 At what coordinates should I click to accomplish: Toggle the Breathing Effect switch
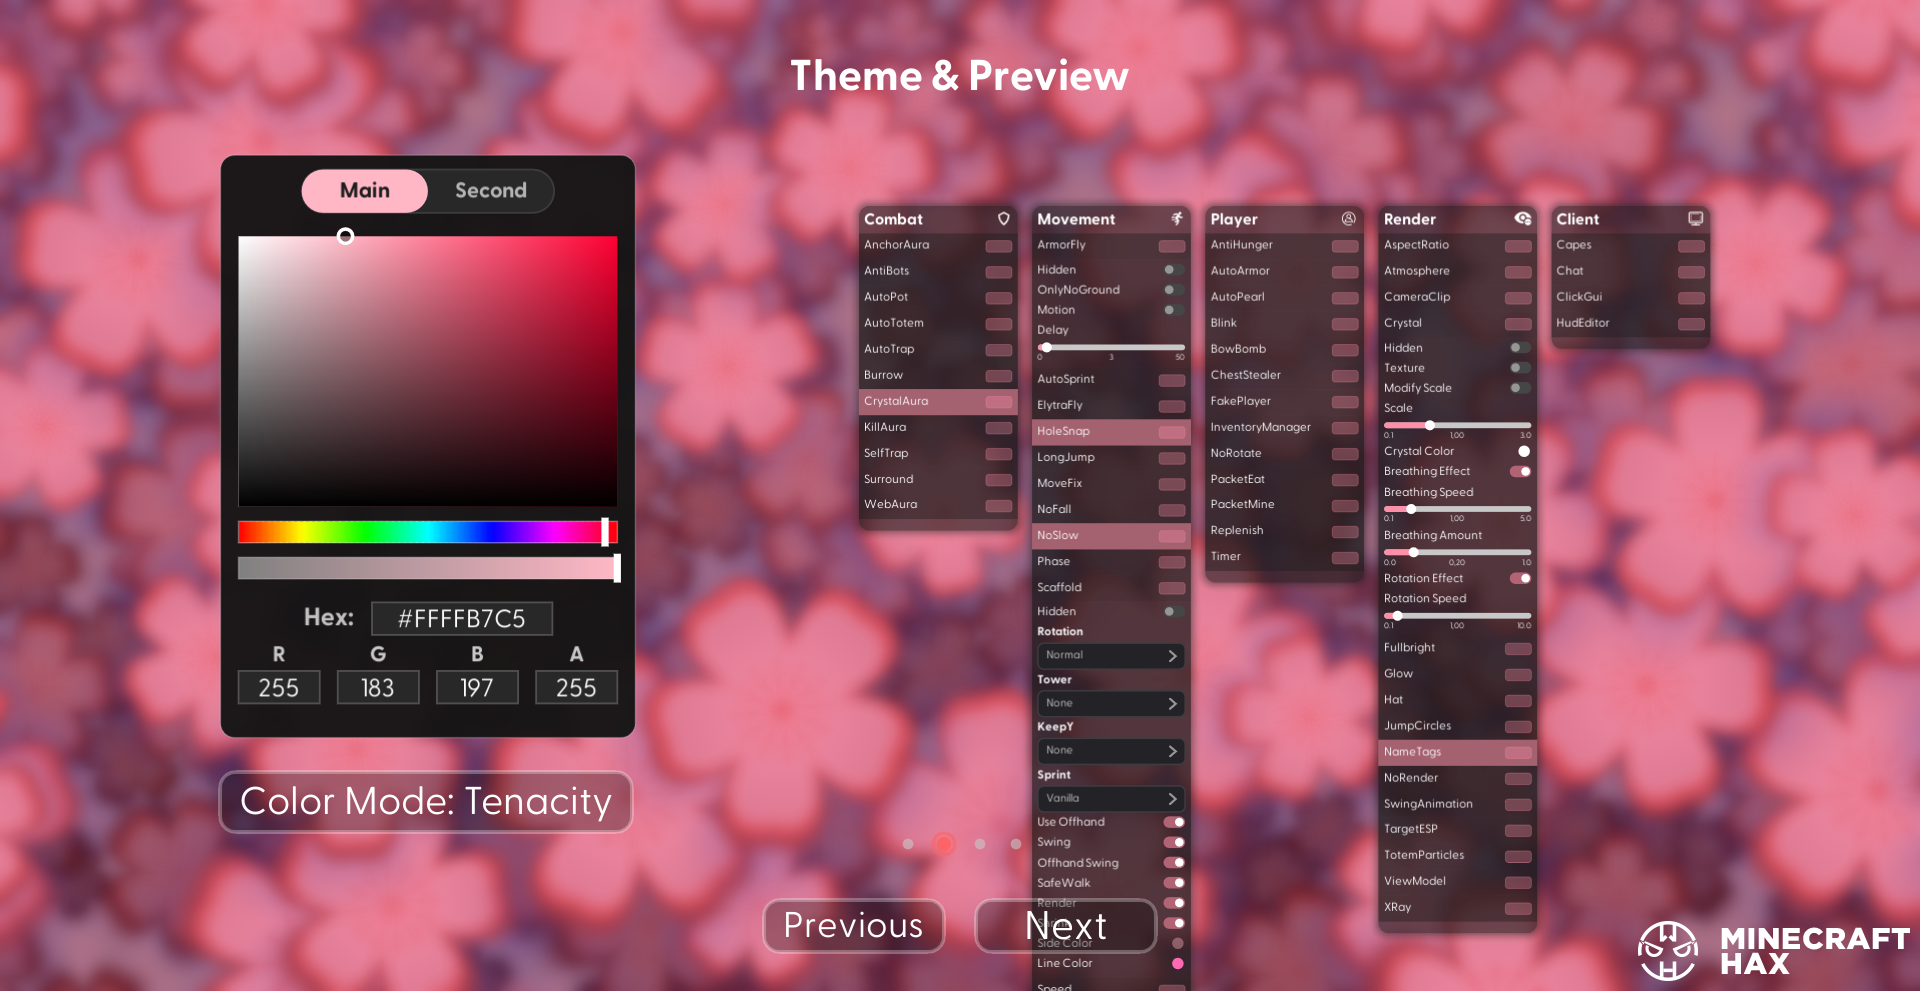tap(1520, 471)
